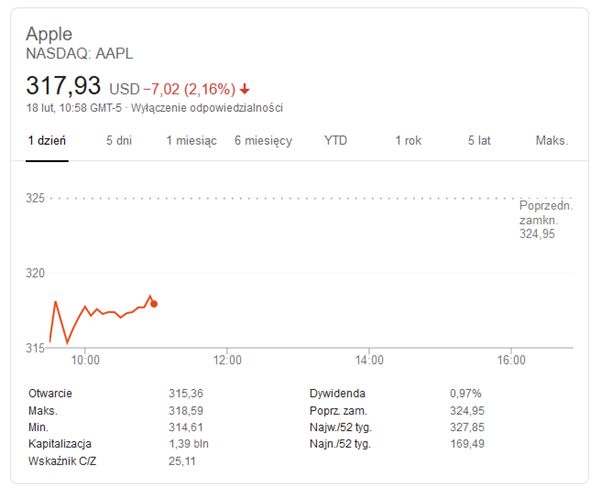600x497 pixels.
Task: Switch to the "5 dni" tab
Action: point(119,141)
